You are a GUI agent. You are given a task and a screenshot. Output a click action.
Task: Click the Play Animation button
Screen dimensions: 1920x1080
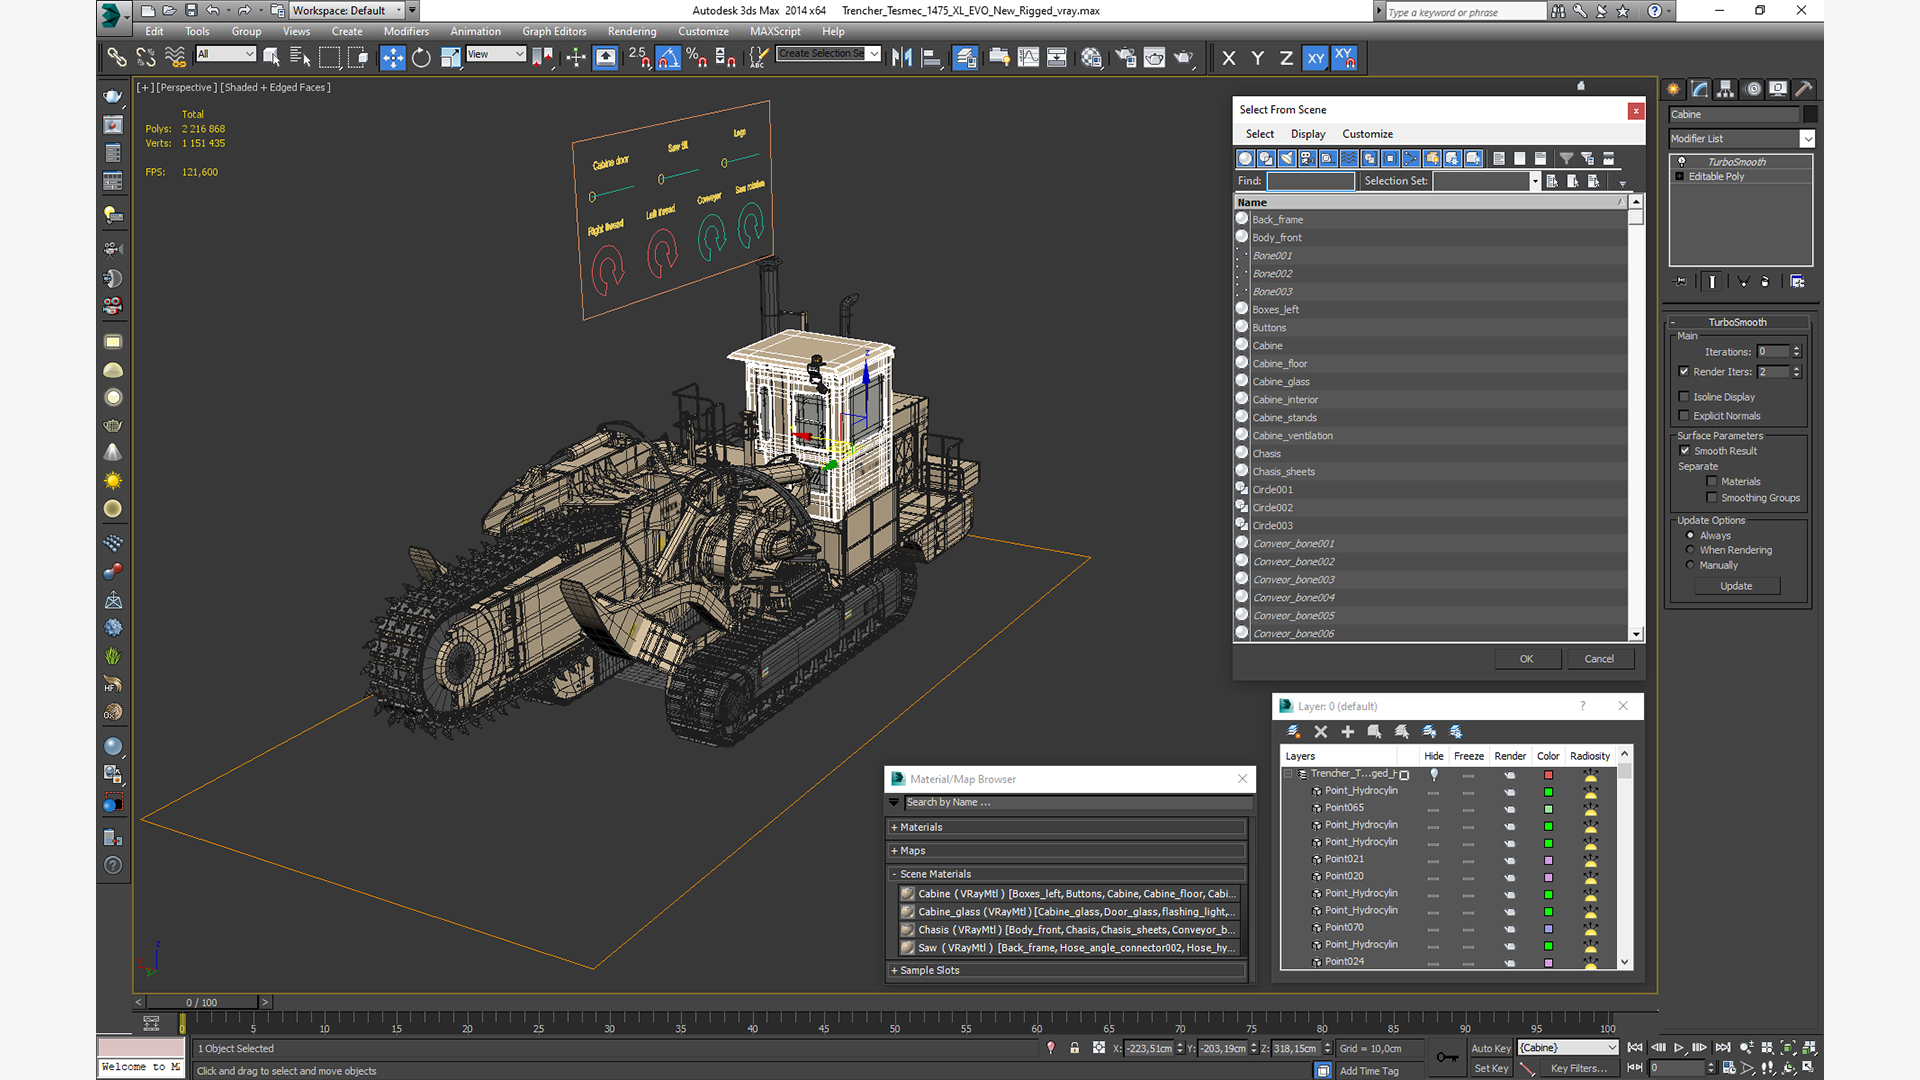pos(1679,1047)
